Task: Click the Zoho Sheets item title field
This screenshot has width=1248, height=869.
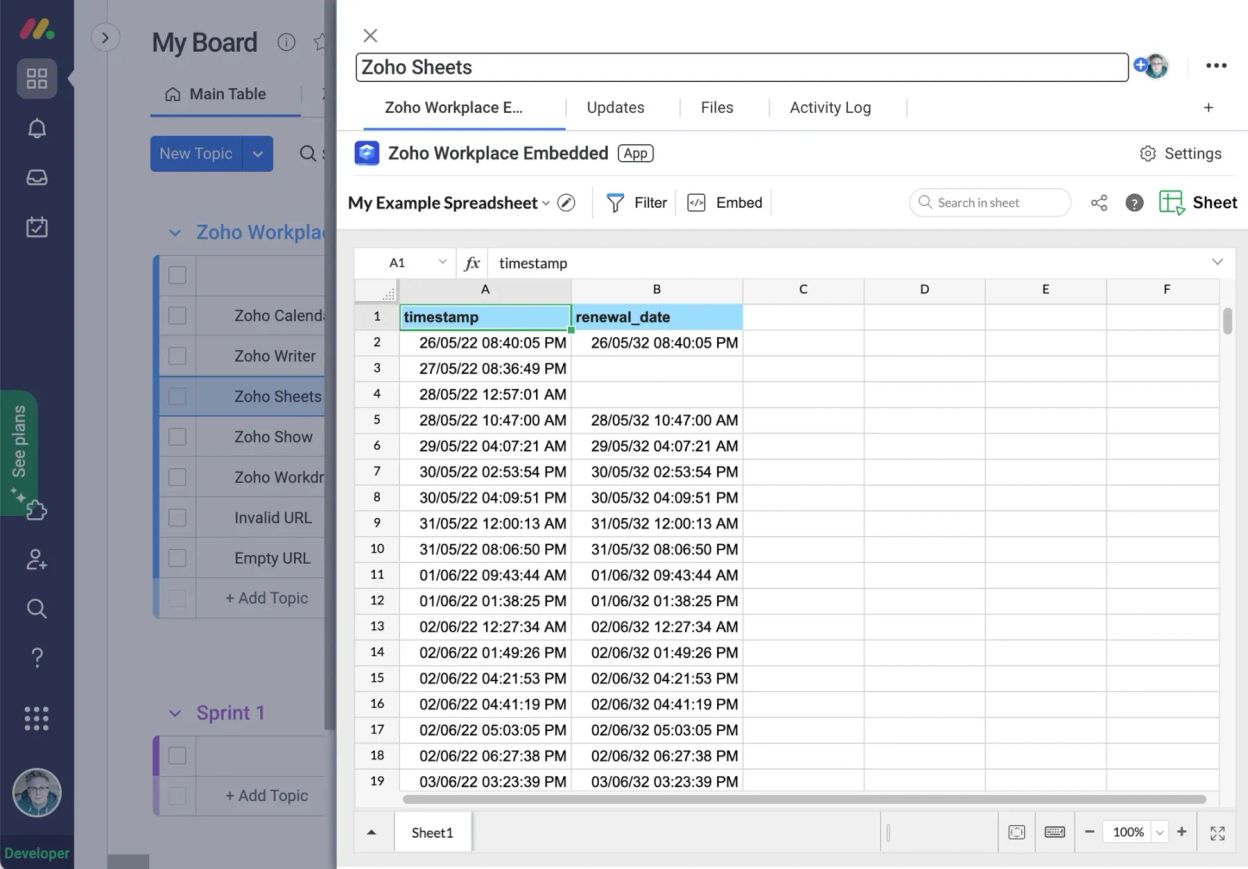Action: [742, 67]
